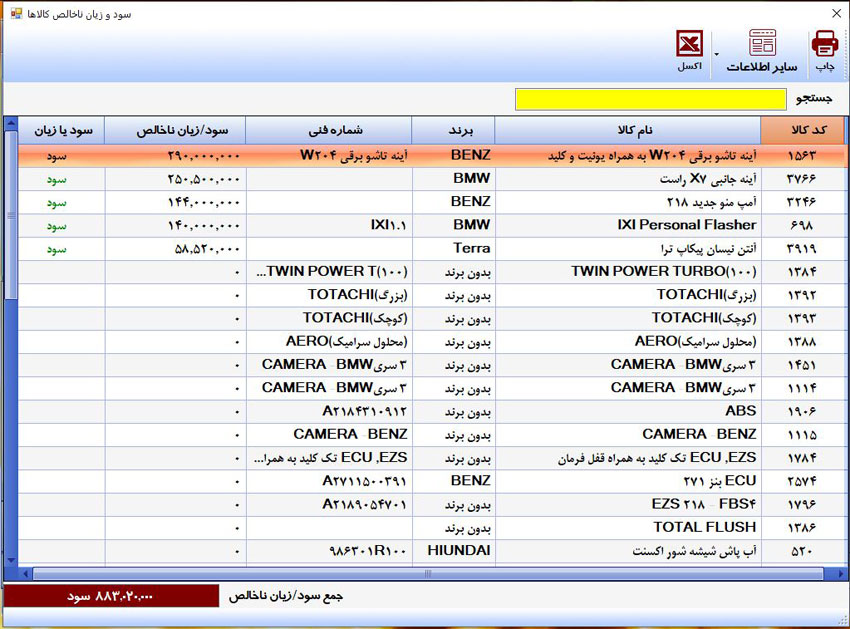Click product code ۱۴۵۱ cell
Image resolution: width=850 pixels, height=629 pixels.
point(802,365)
